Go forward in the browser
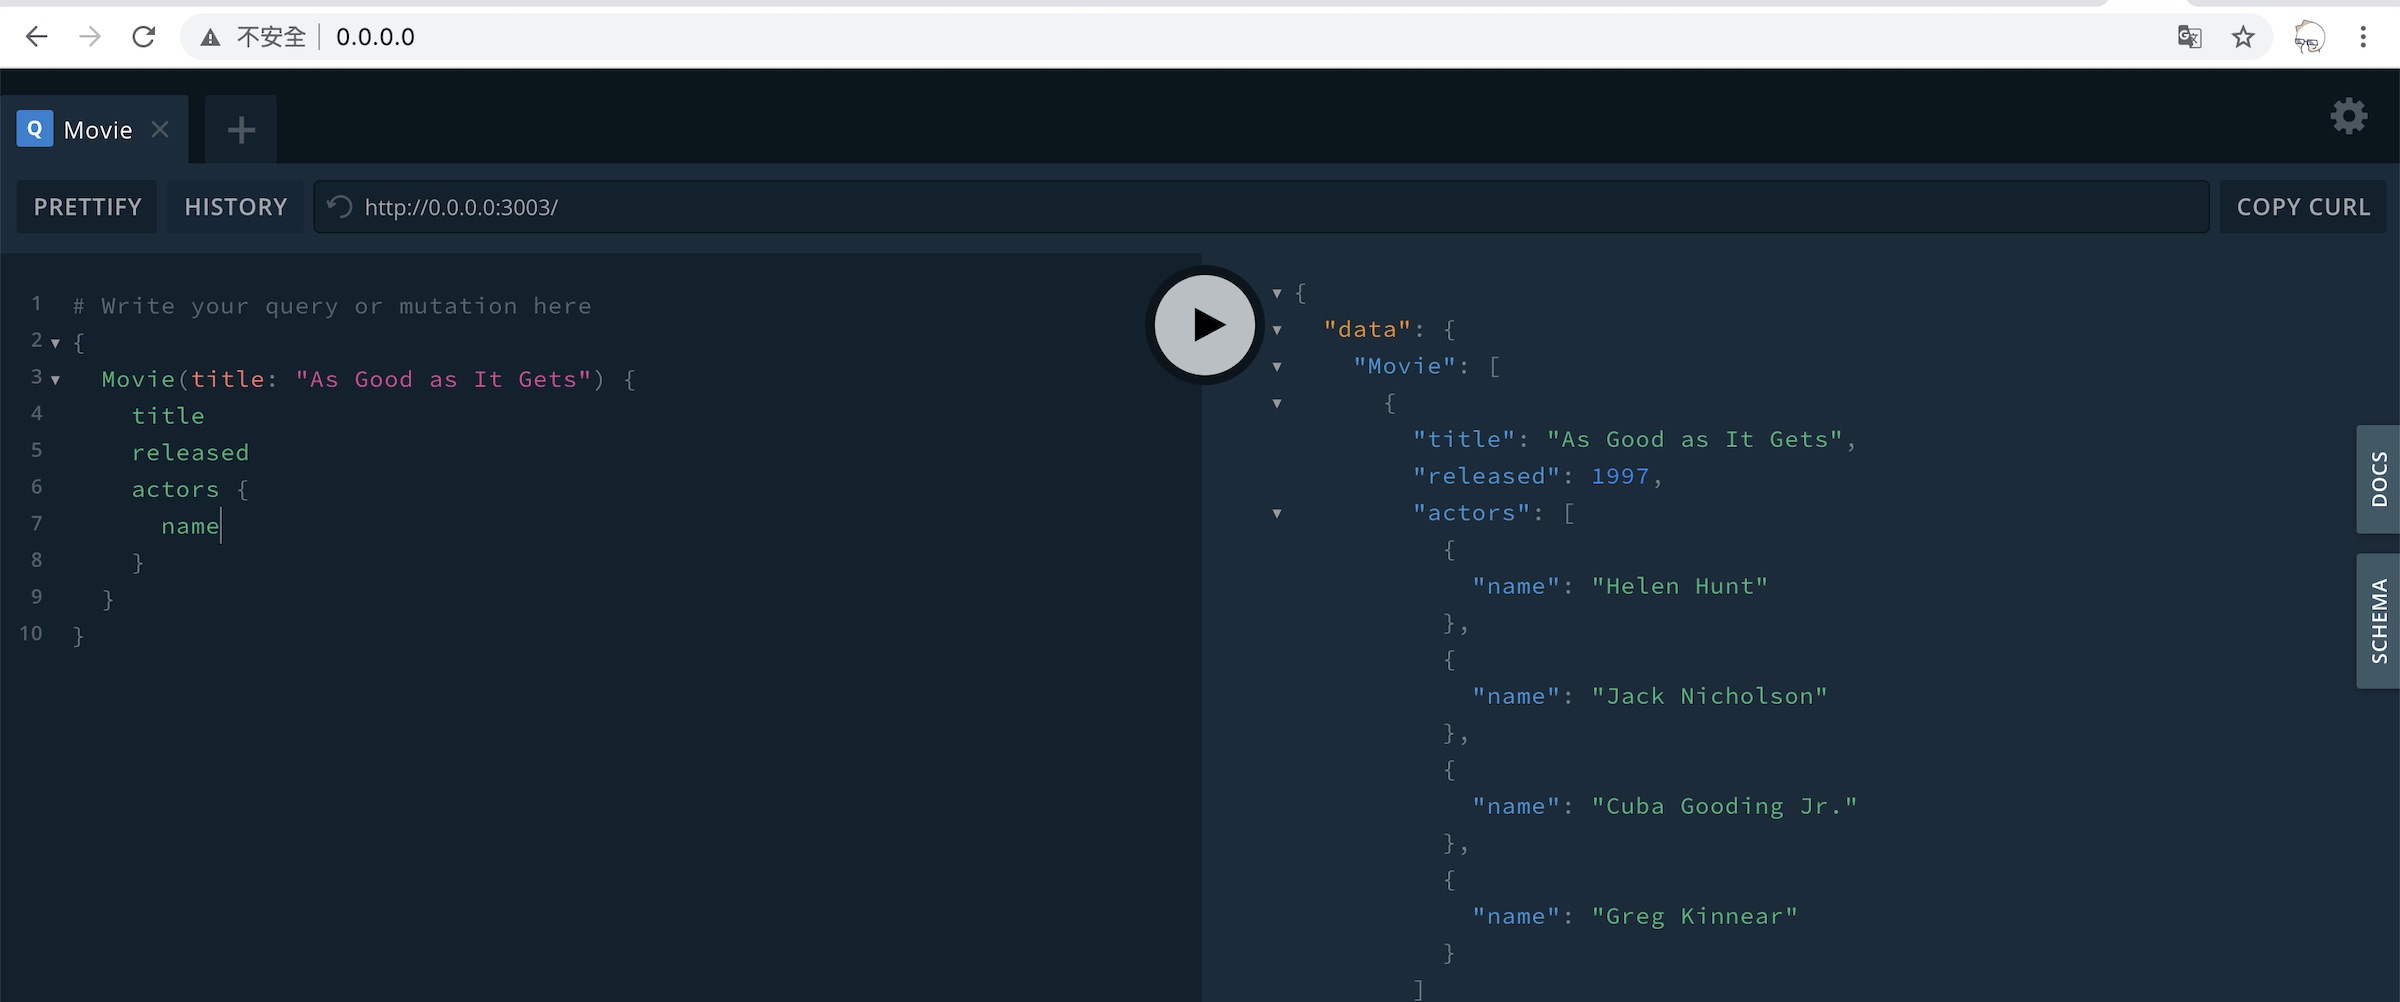 (90, 37)
